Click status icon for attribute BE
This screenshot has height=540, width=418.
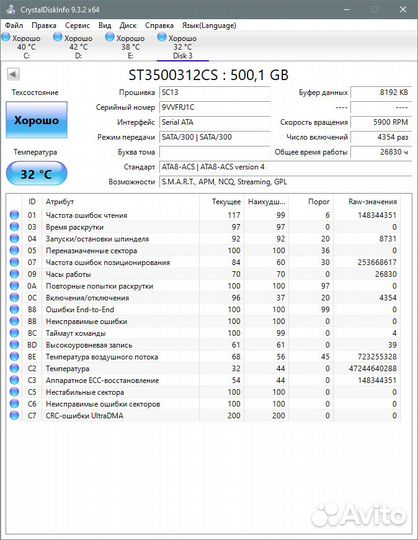[x=14, y=356]
